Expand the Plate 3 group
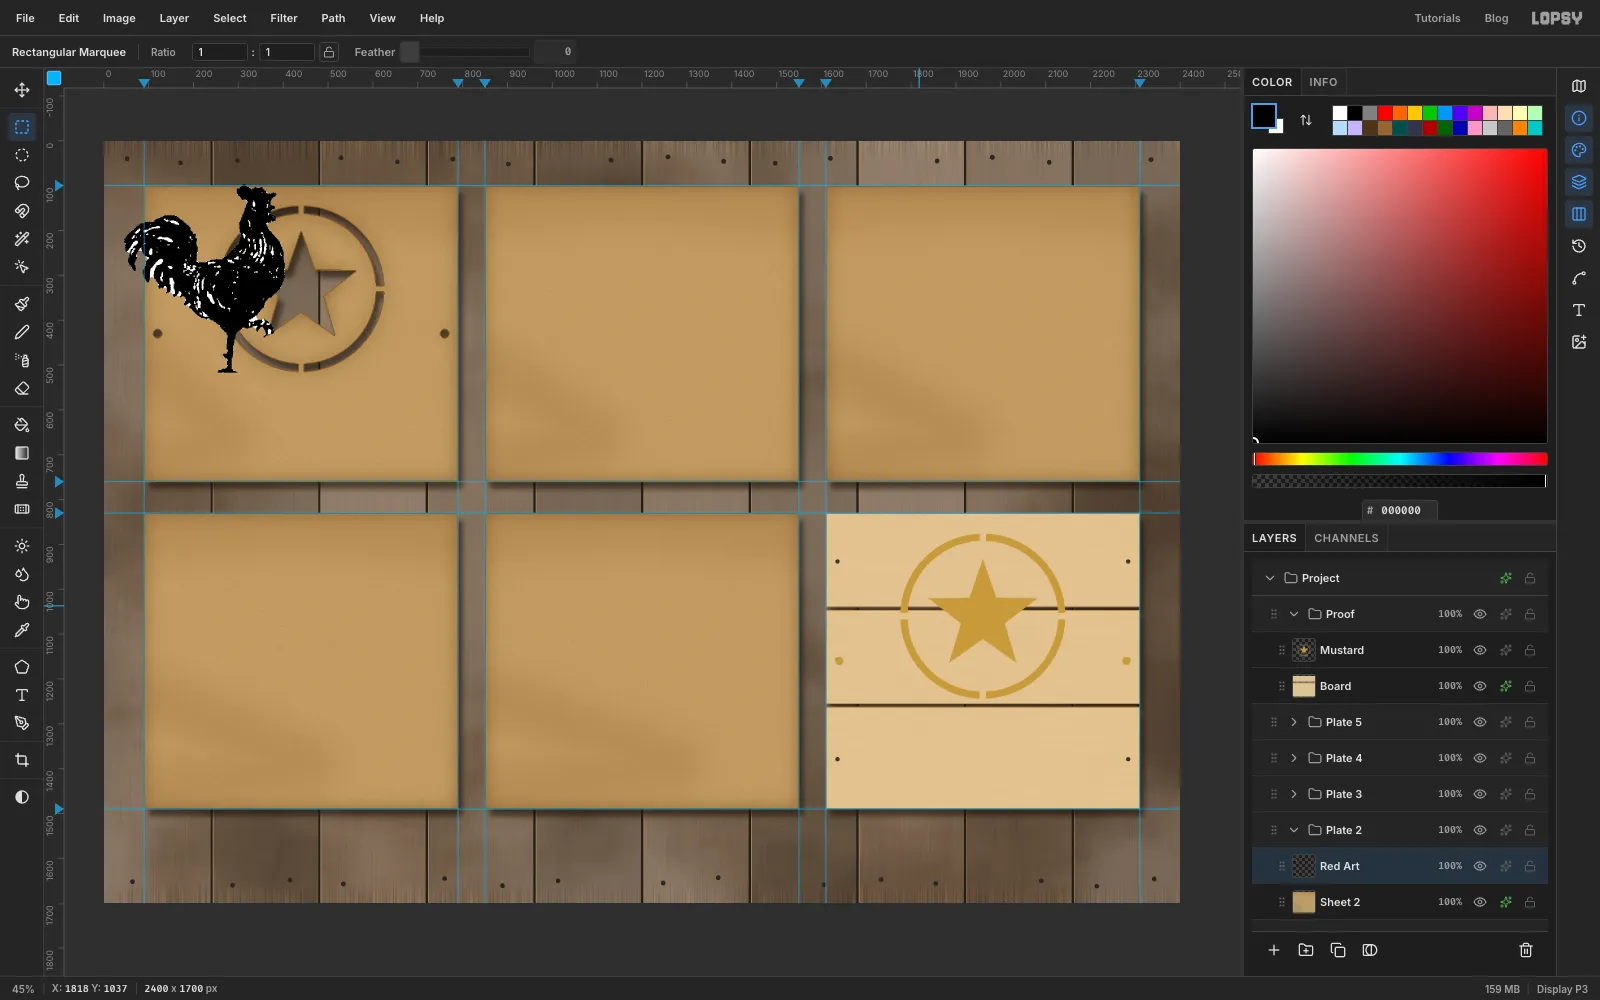The width and height of the screenshot is (1600, 1000). [1294, 794]
